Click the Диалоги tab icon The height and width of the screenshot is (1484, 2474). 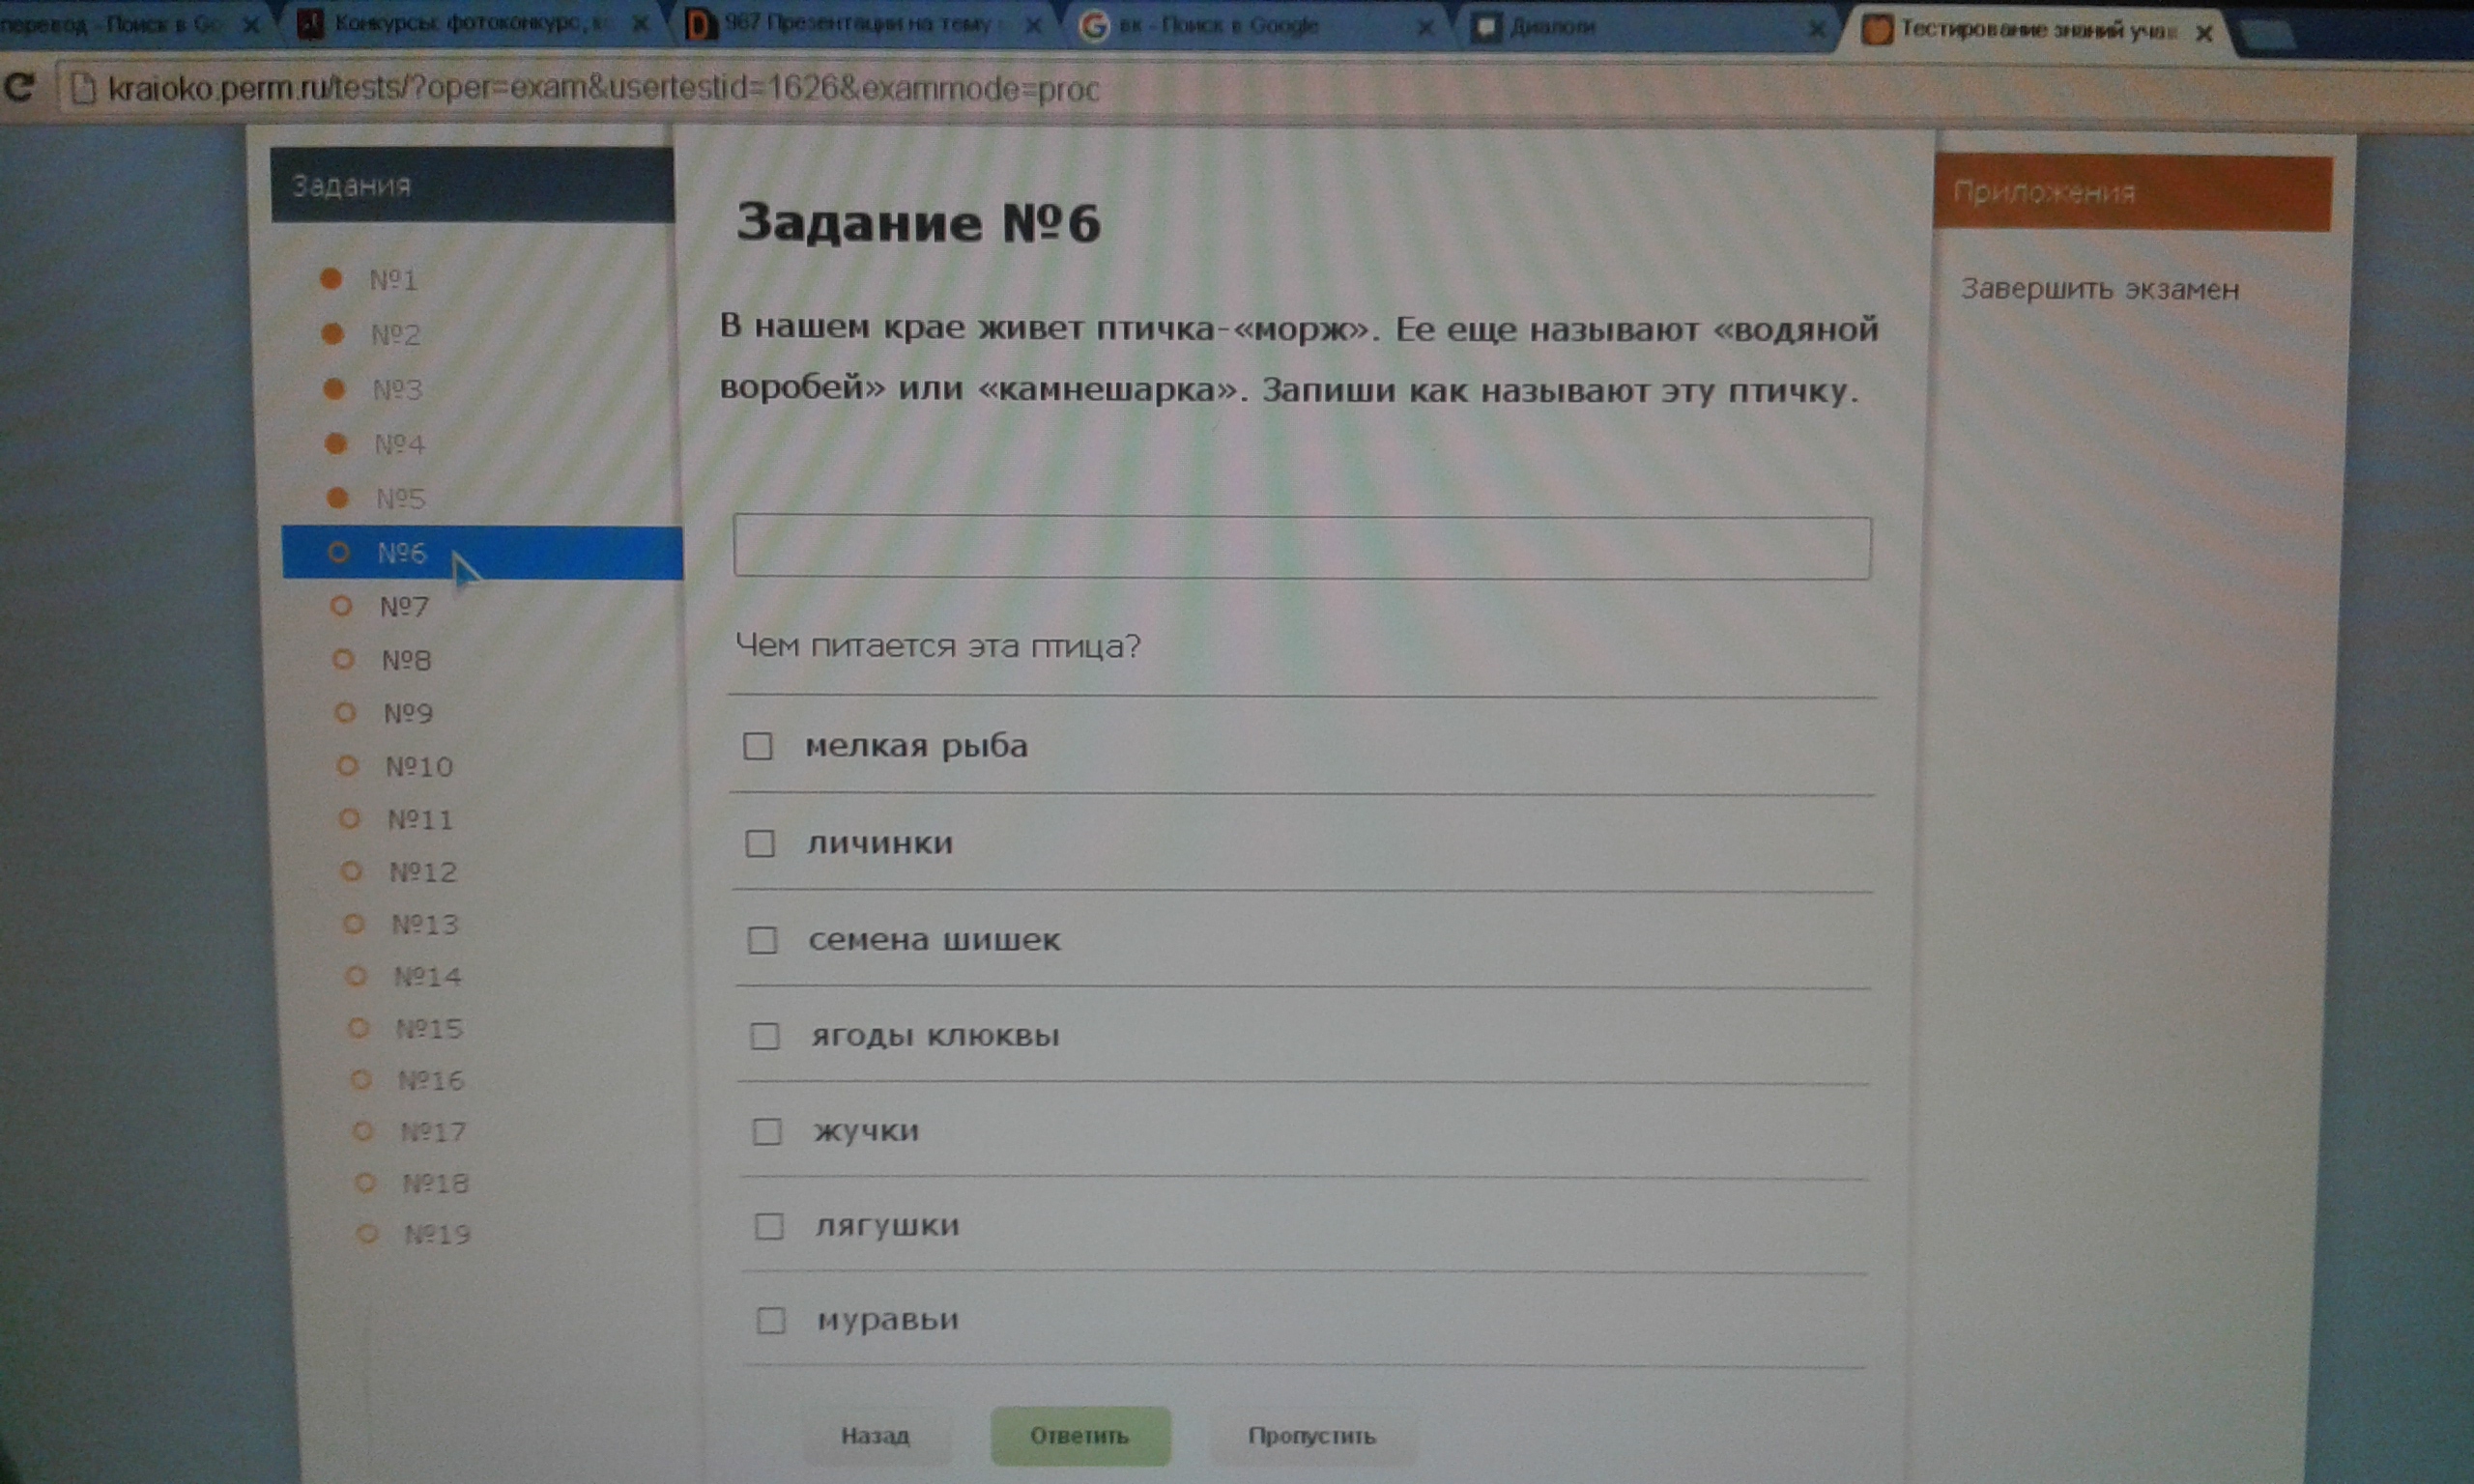pos(1487,27)
